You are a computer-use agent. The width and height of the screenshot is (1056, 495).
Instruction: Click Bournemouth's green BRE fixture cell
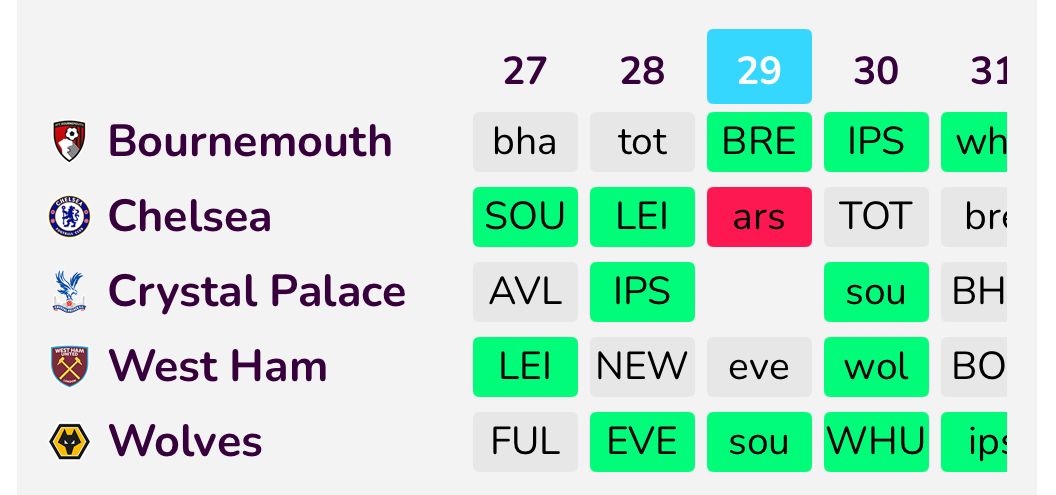click(x=759, y=141)
